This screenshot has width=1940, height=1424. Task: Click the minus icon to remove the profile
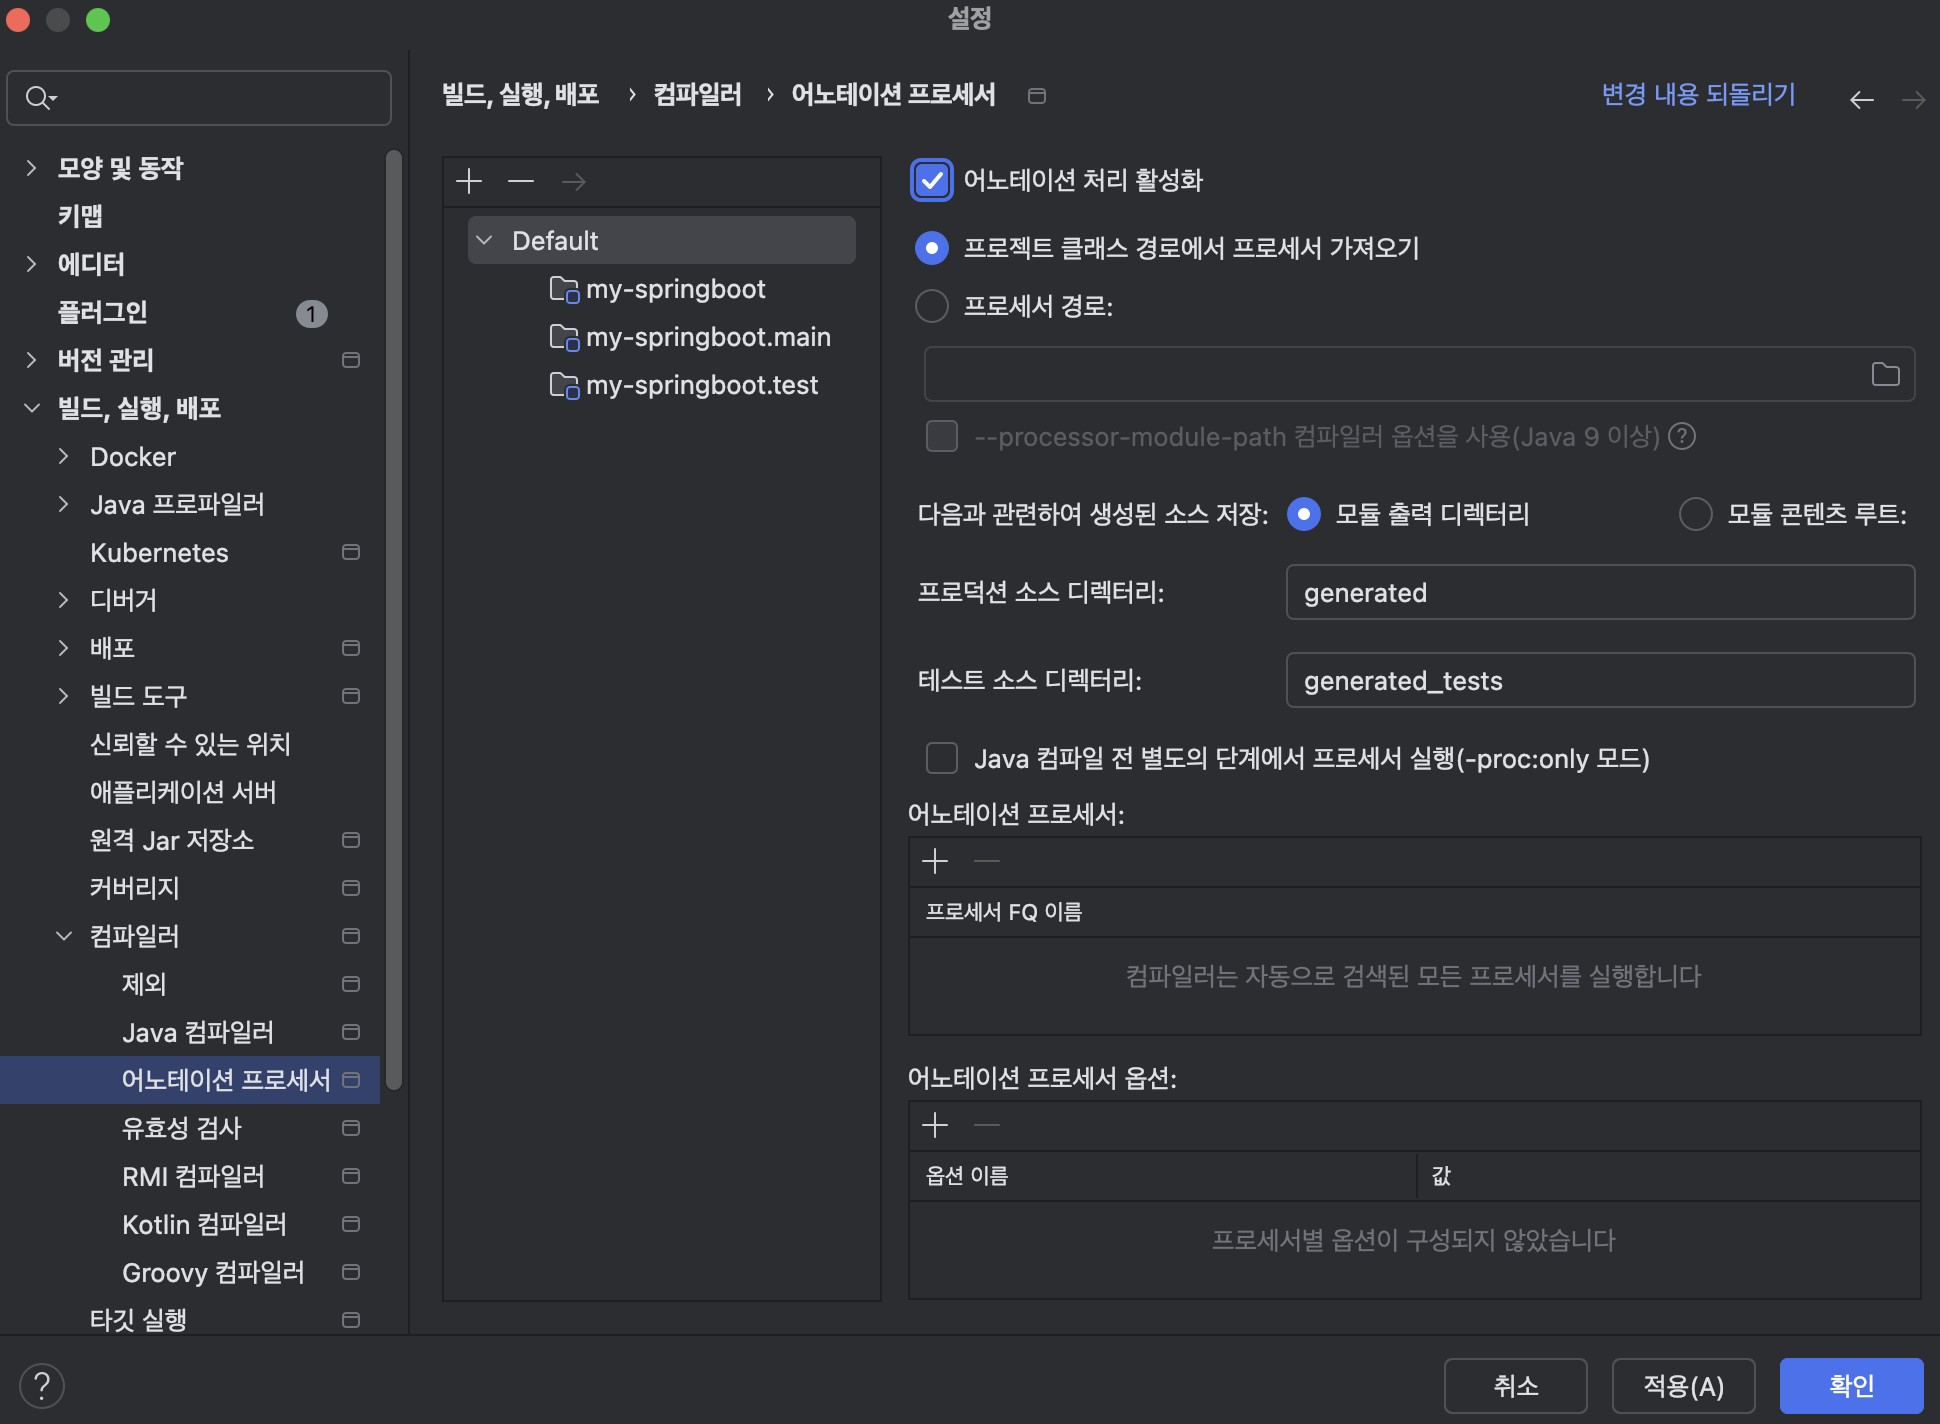pos(521,181)
